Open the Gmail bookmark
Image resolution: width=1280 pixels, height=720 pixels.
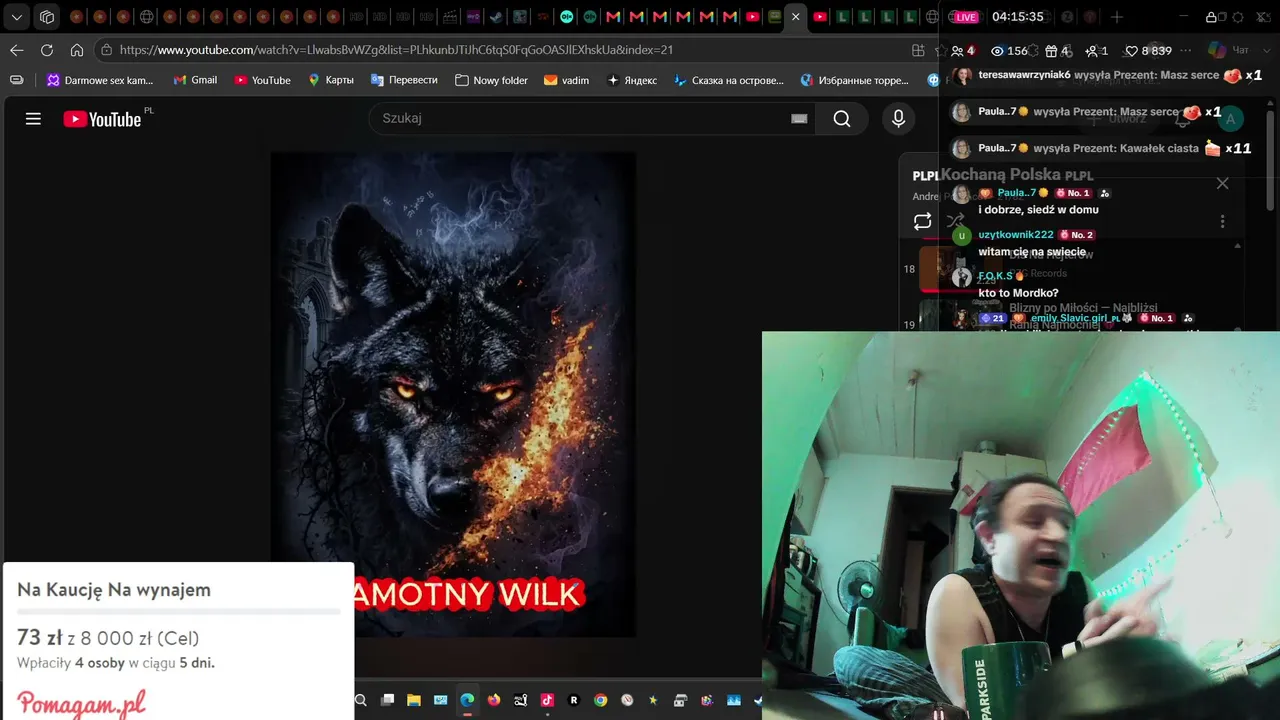click(x=195, y=80)
